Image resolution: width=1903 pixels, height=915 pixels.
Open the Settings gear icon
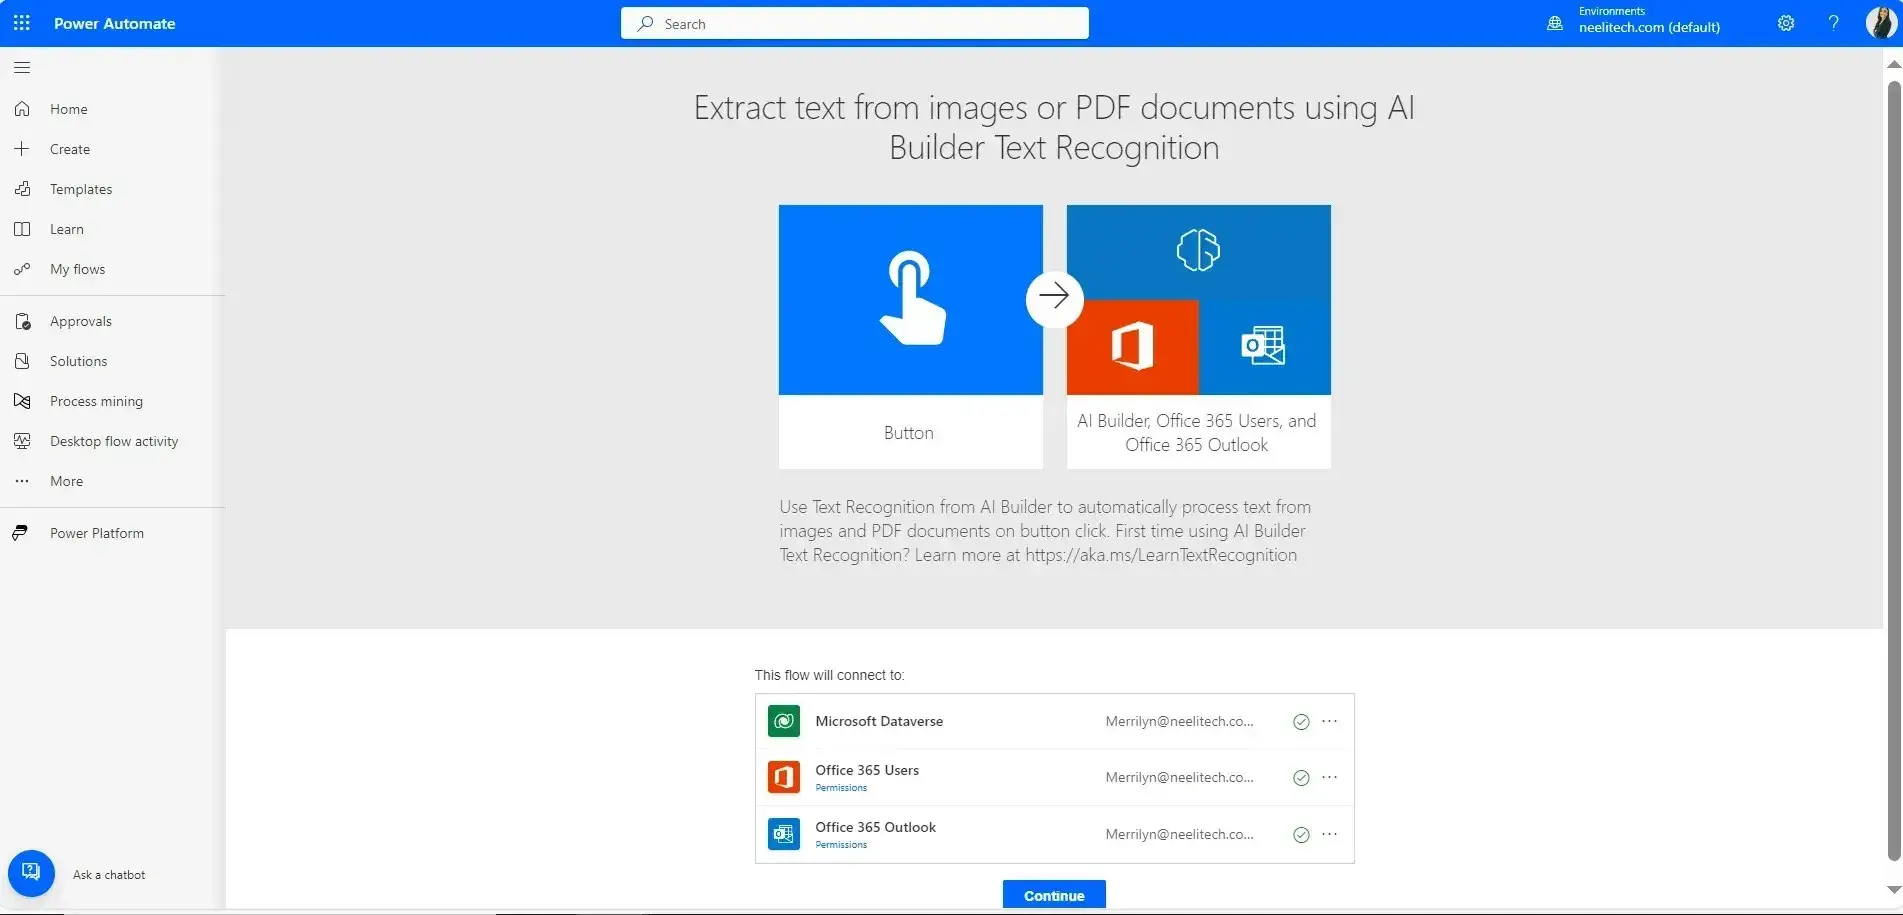(1786, 23)
